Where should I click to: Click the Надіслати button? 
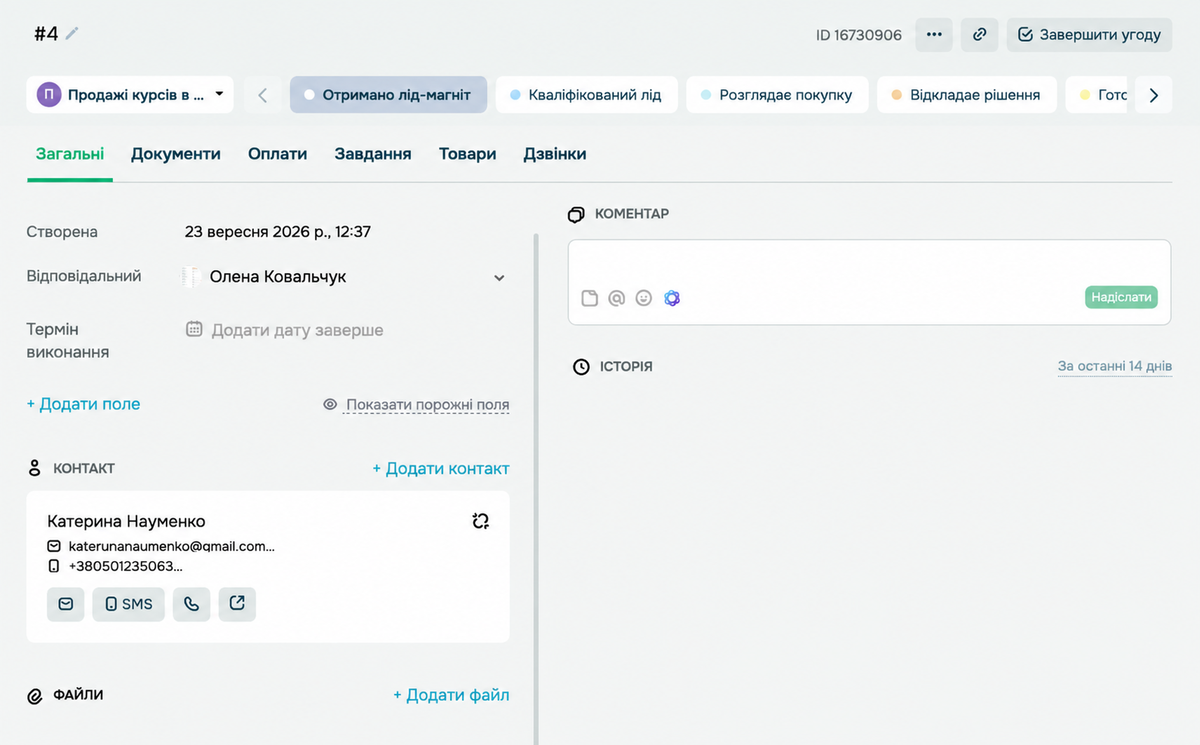pyautogui.click(x=1121, y=297)
